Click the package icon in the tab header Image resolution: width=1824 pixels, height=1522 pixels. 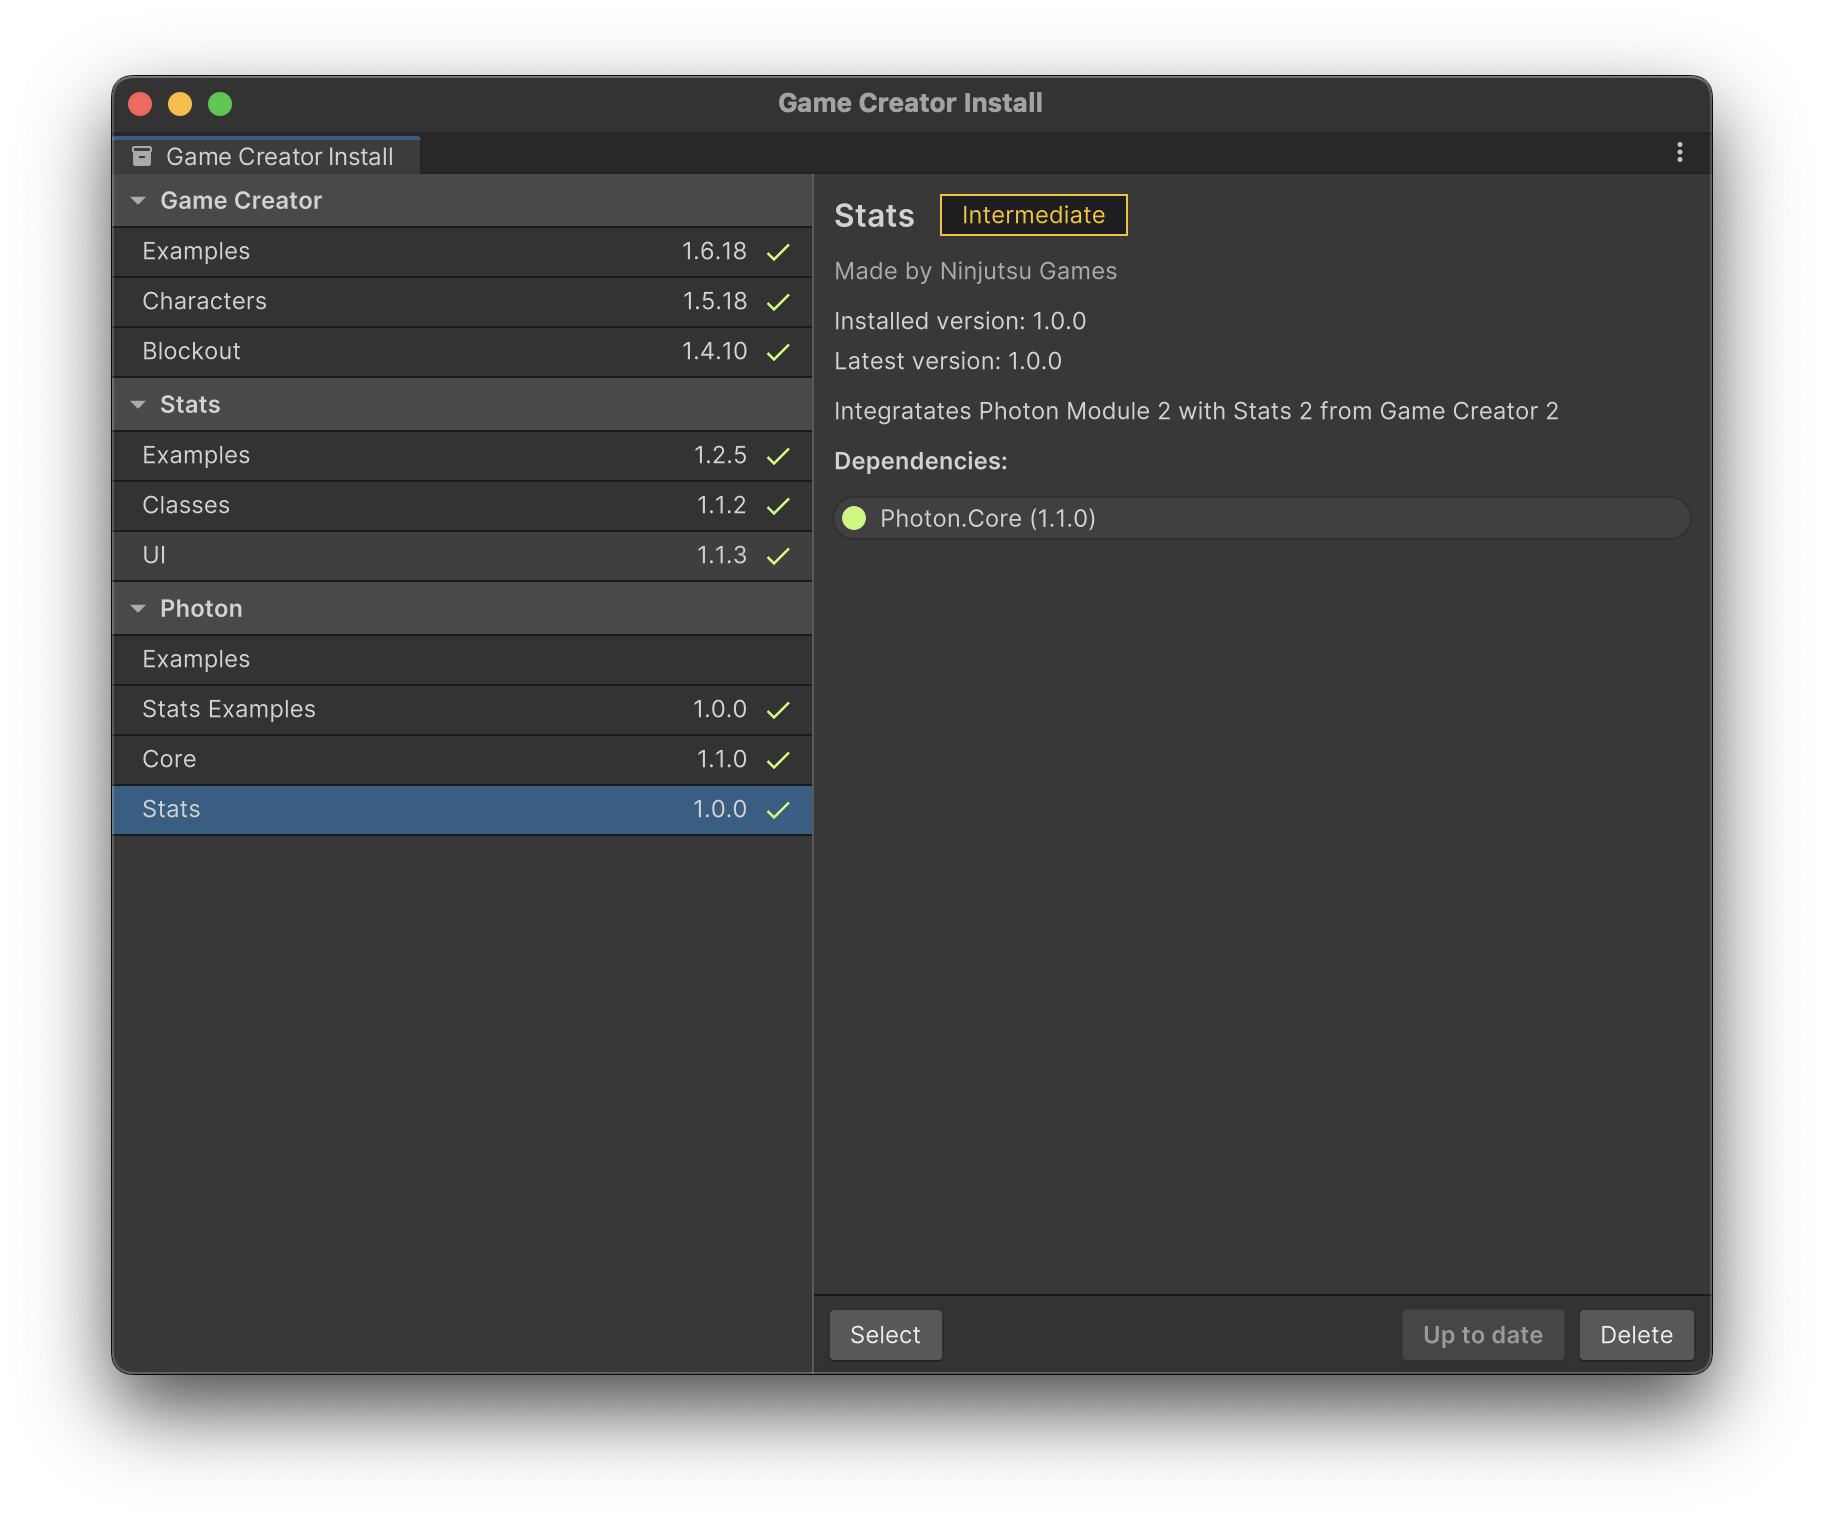[x=142, y=156]
